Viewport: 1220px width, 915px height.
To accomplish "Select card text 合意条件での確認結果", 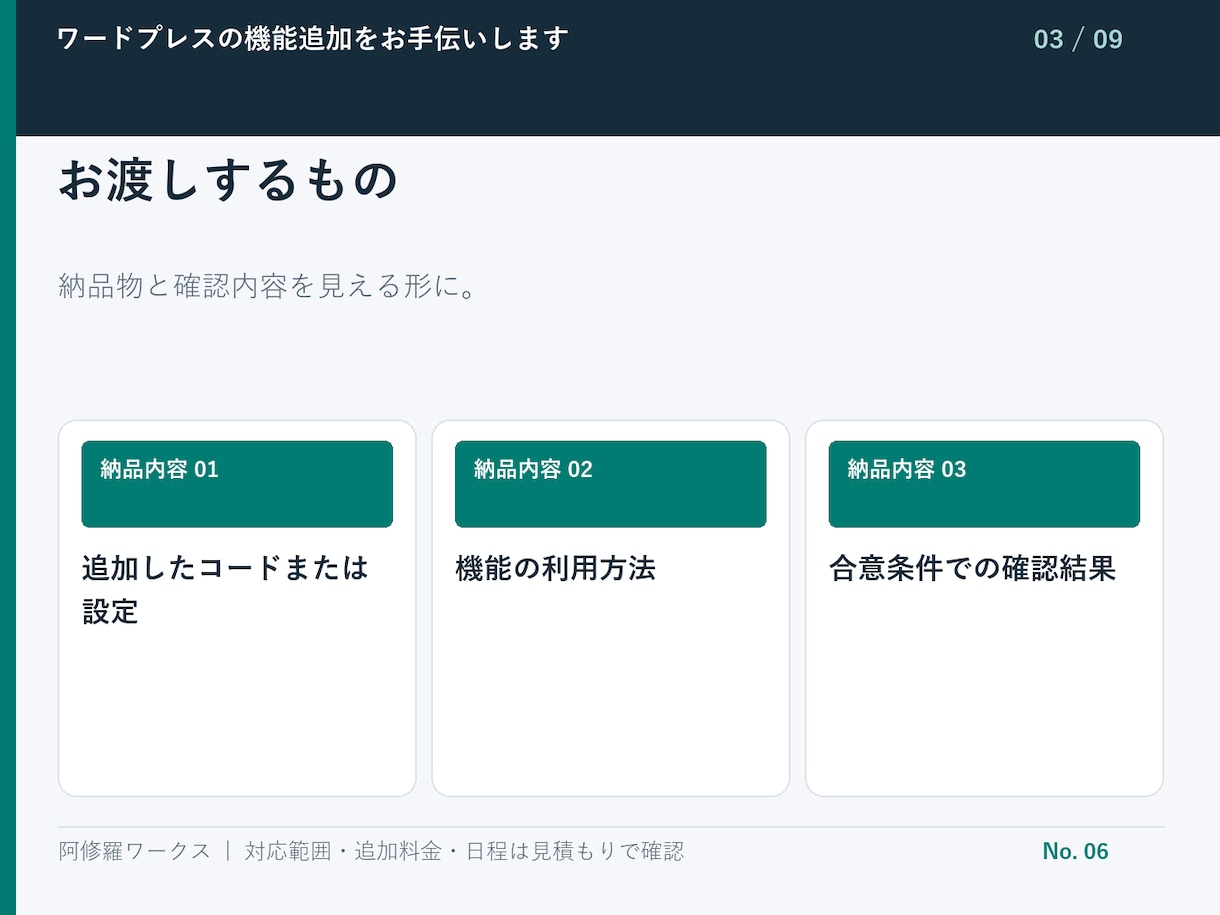I will pyautogui.click(x=972, y=569).
